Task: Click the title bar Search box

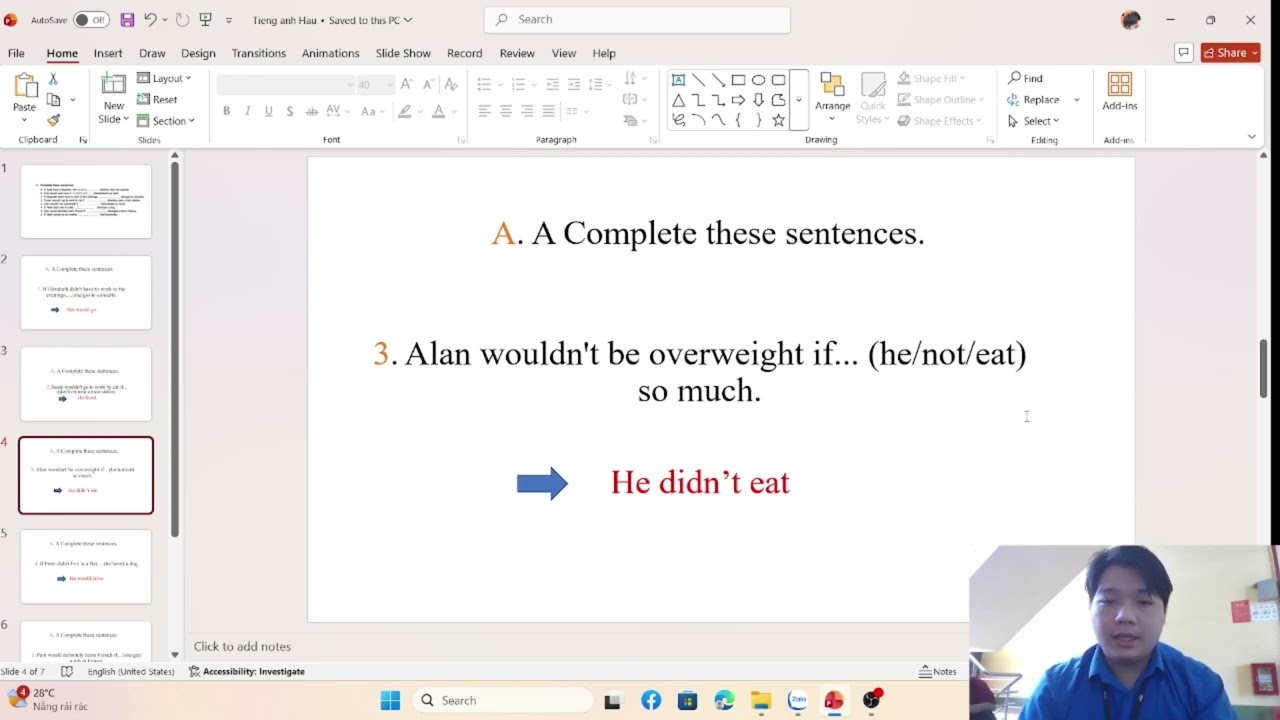Action: [637, 19]
